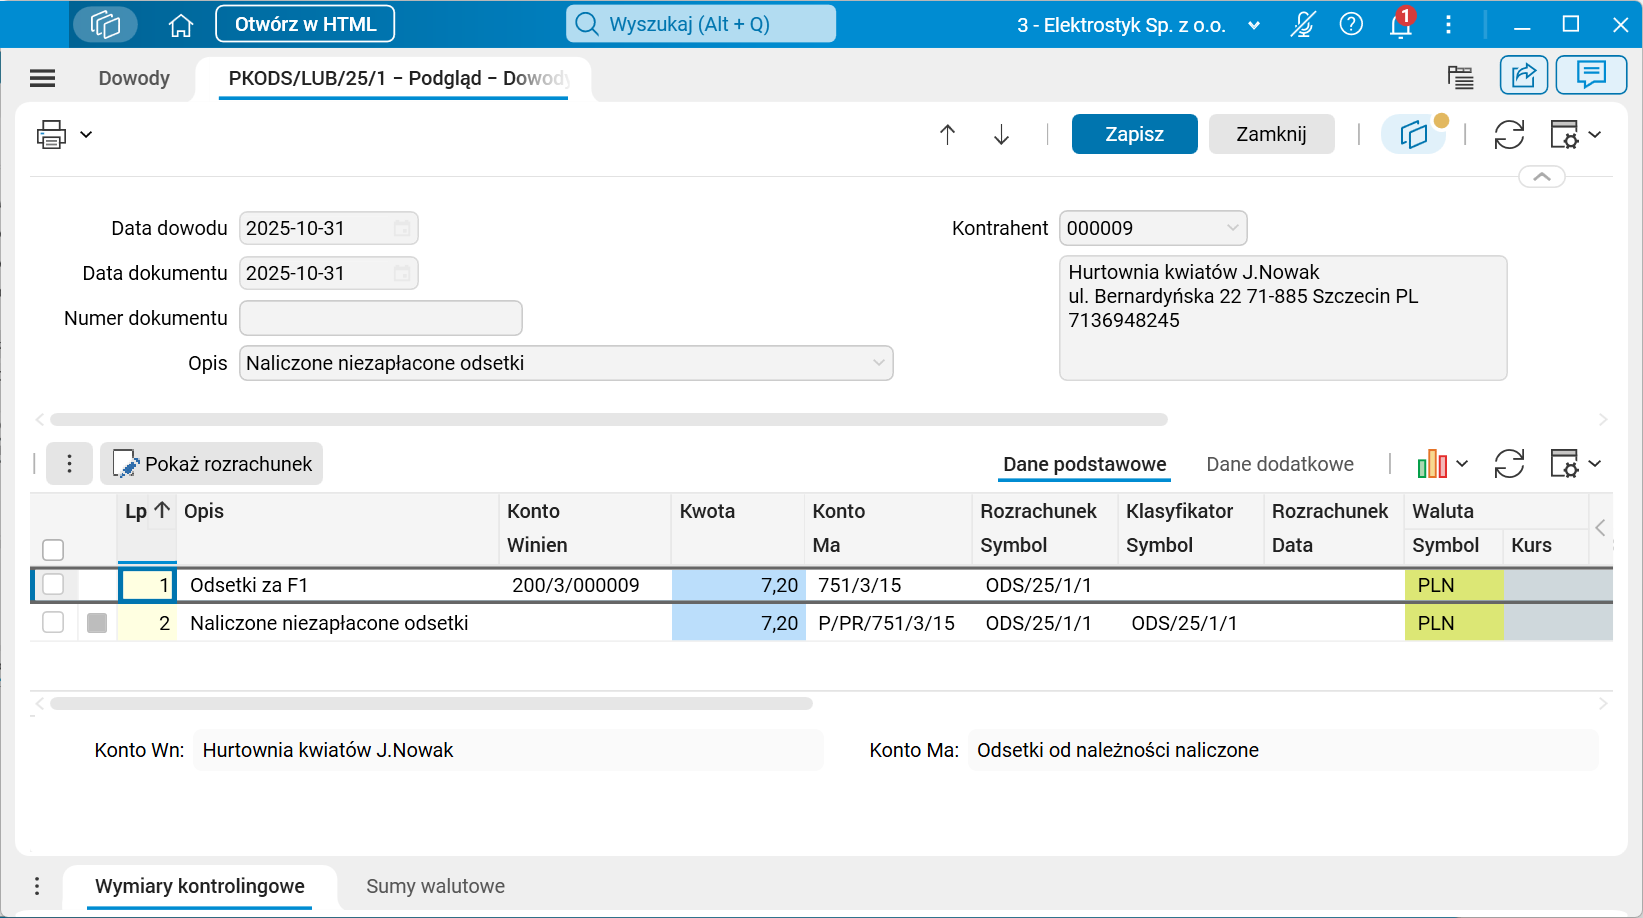Collapse header section chevron
Viewport: 1643px width, 918px height.
[x=1542, y=177]
